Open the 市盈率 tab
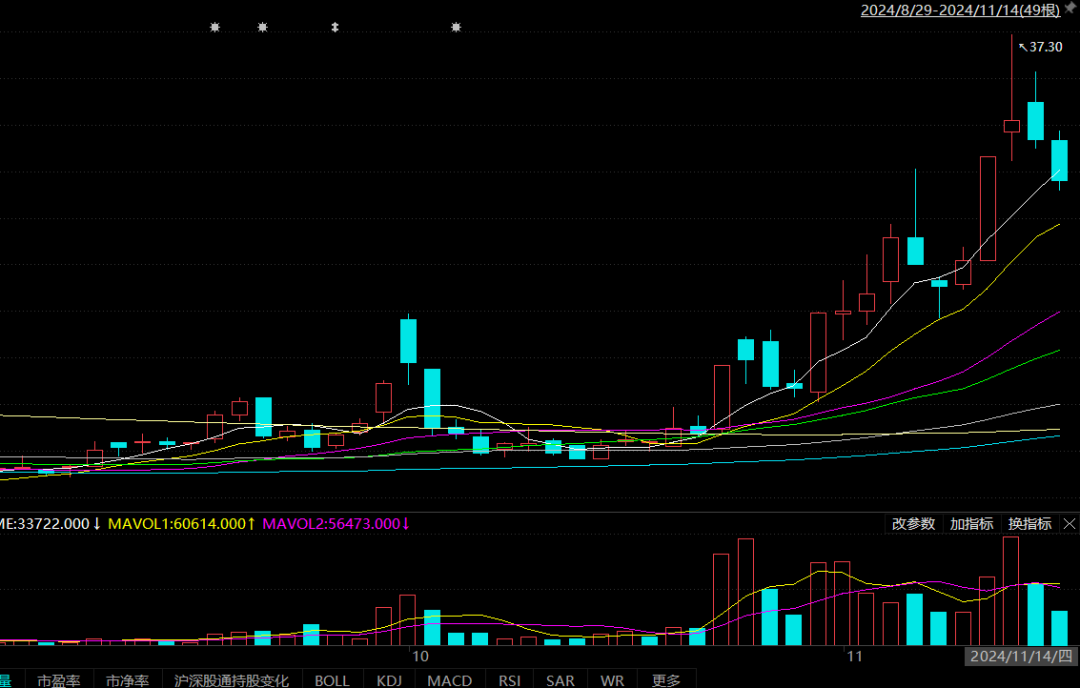Viewport: 1080px width, 688px height. pos(59,680)
